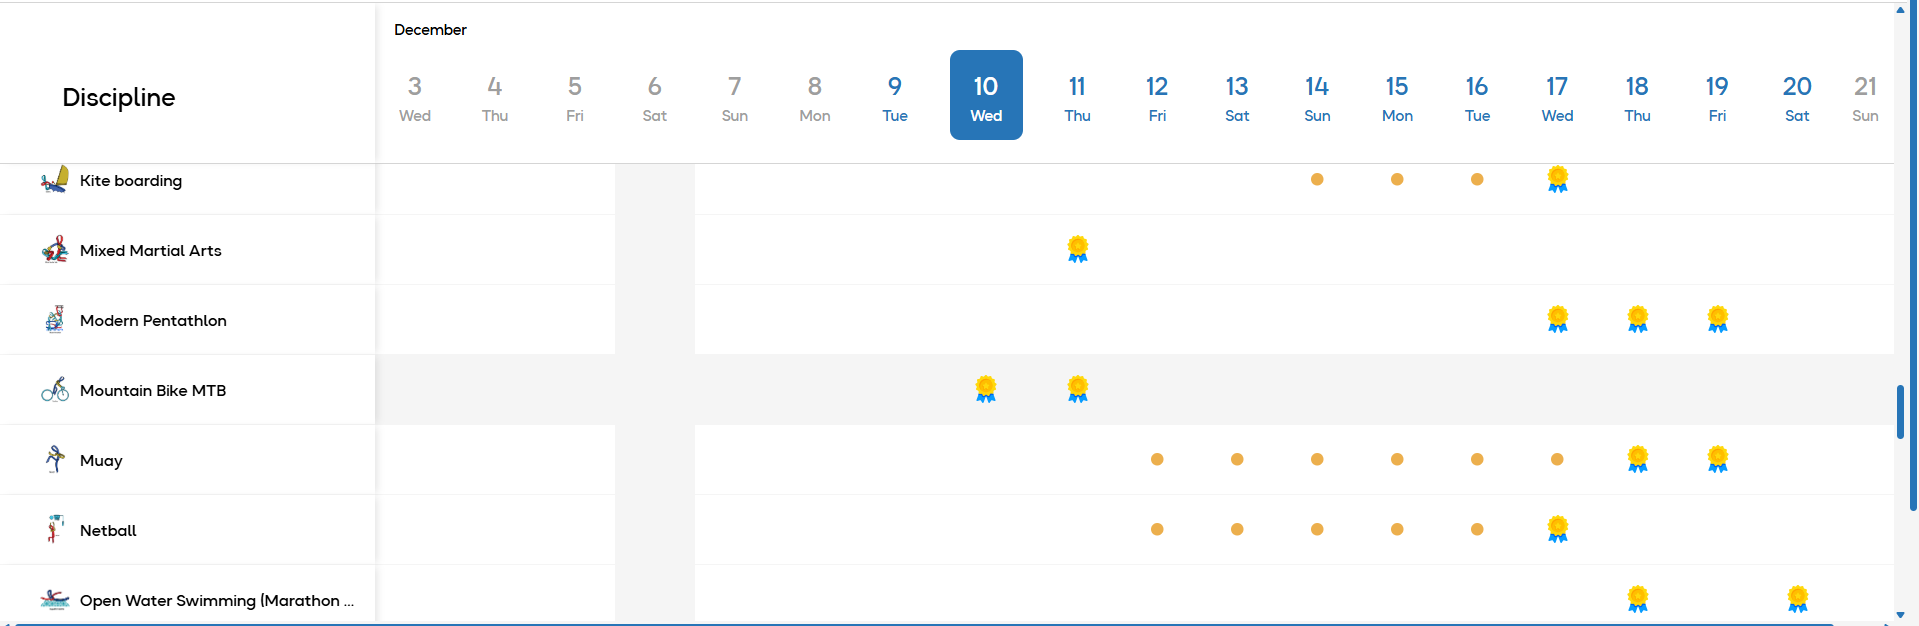Open Modern Pentathlon medal on Wed 17
Screen dimensions: 1919x626
coord(1557,320)
